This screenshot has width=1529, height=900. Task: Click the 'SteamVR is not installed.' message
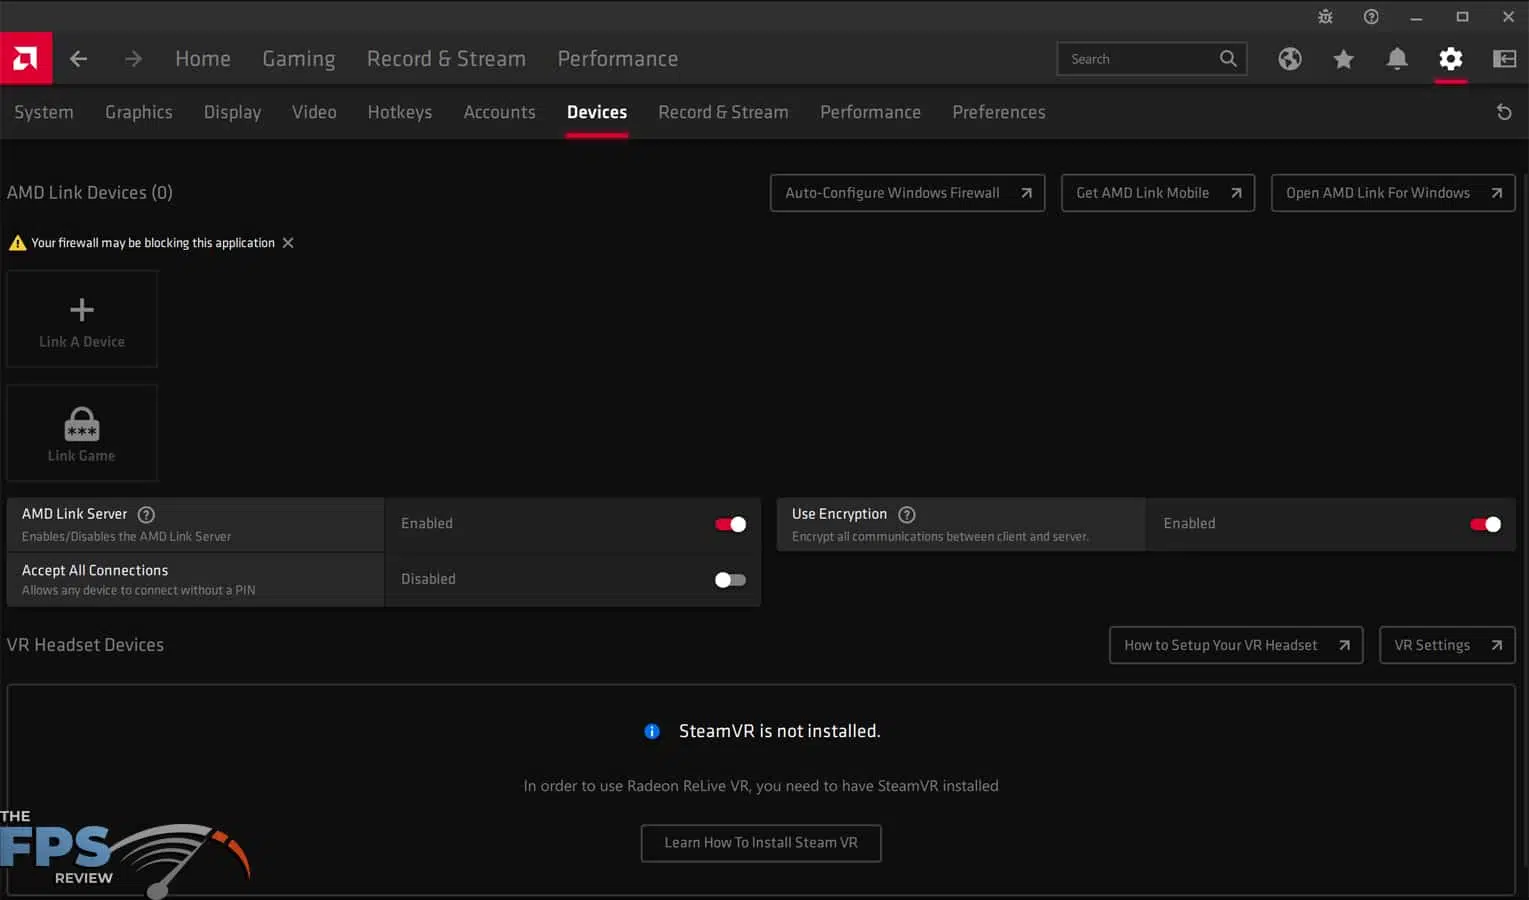pyautogui.click(x=780, y=731)
